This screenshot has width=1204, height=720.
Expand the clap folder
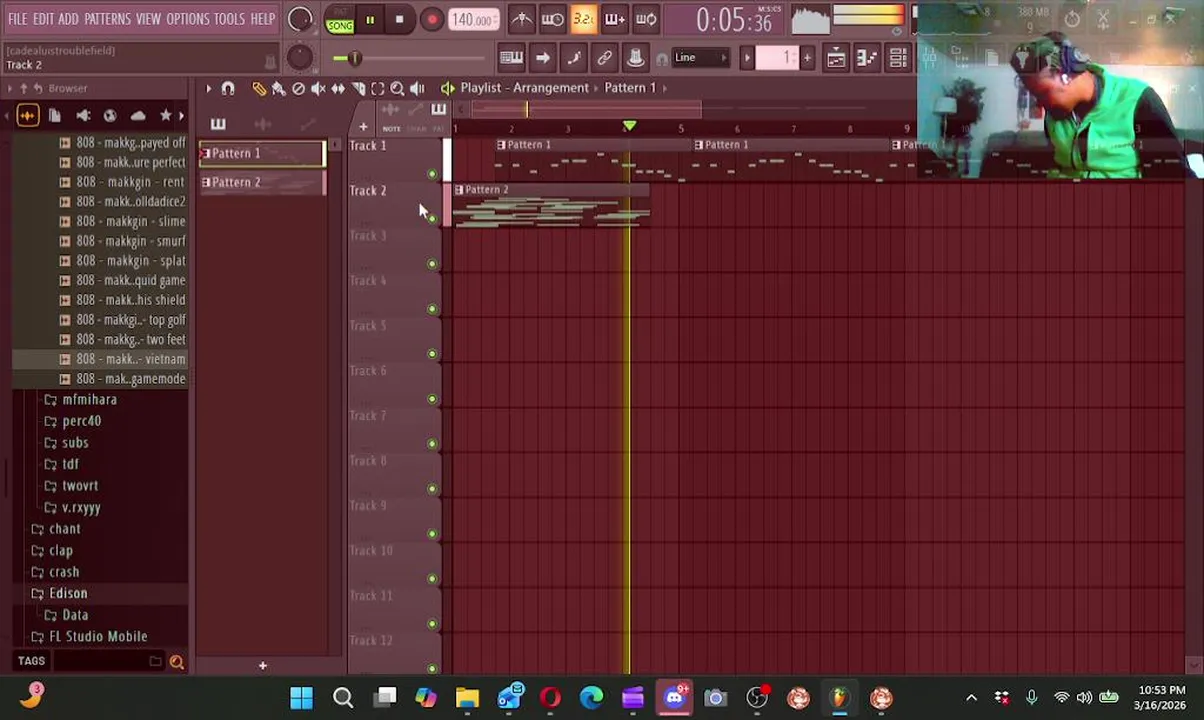coord(60,551)
